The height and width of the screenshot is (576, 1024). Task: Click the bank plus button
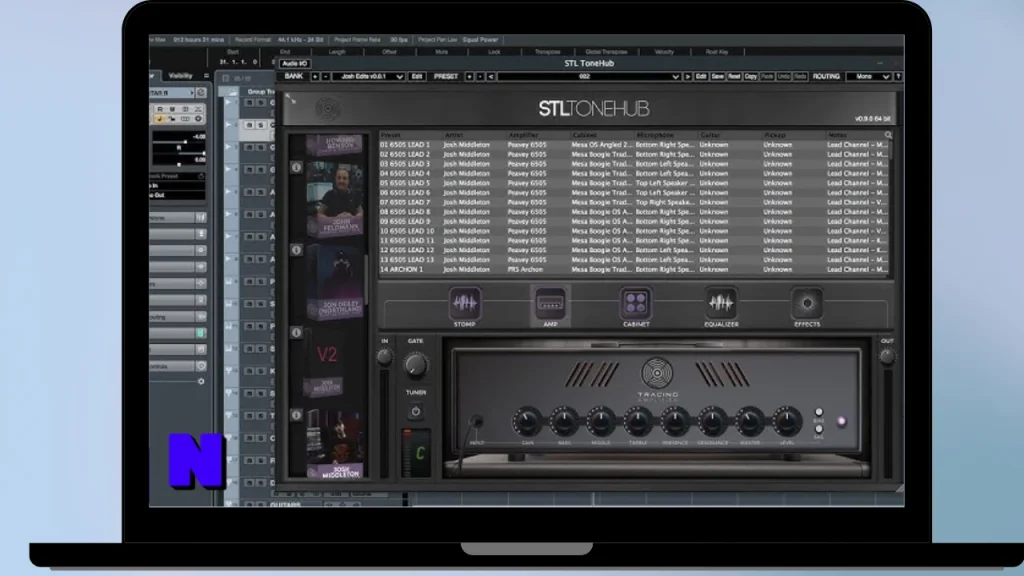315,76
